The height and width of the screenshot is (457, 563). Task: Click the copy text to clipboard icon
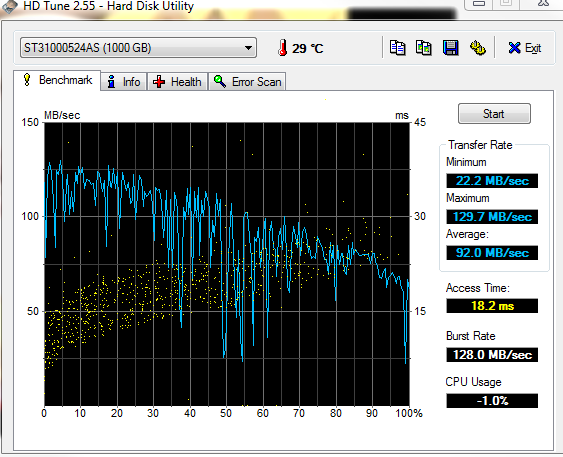pyautogui.click(x=397, y=48)
